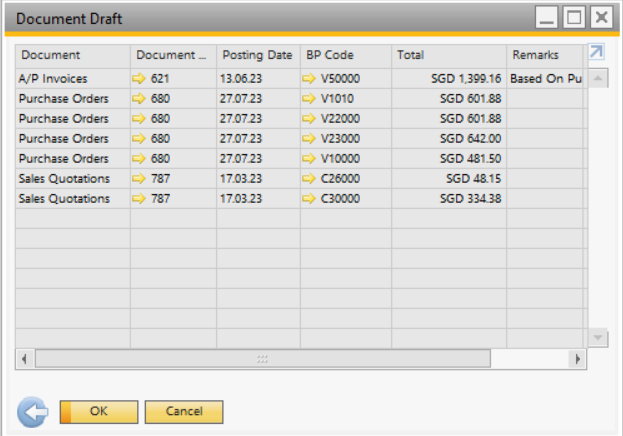The image size is (623, 436).
Task: Open link arrow beside BP Code V10000
Action: point(309,159)
